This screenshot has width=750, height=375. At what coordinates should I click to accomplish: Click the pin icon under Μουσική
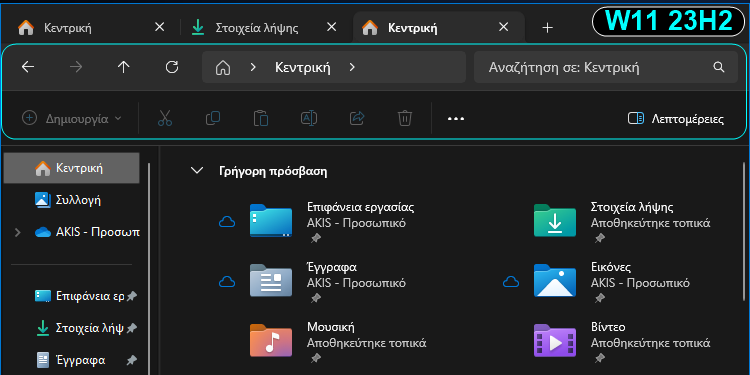pyautogui.click(x=316, y=358)
